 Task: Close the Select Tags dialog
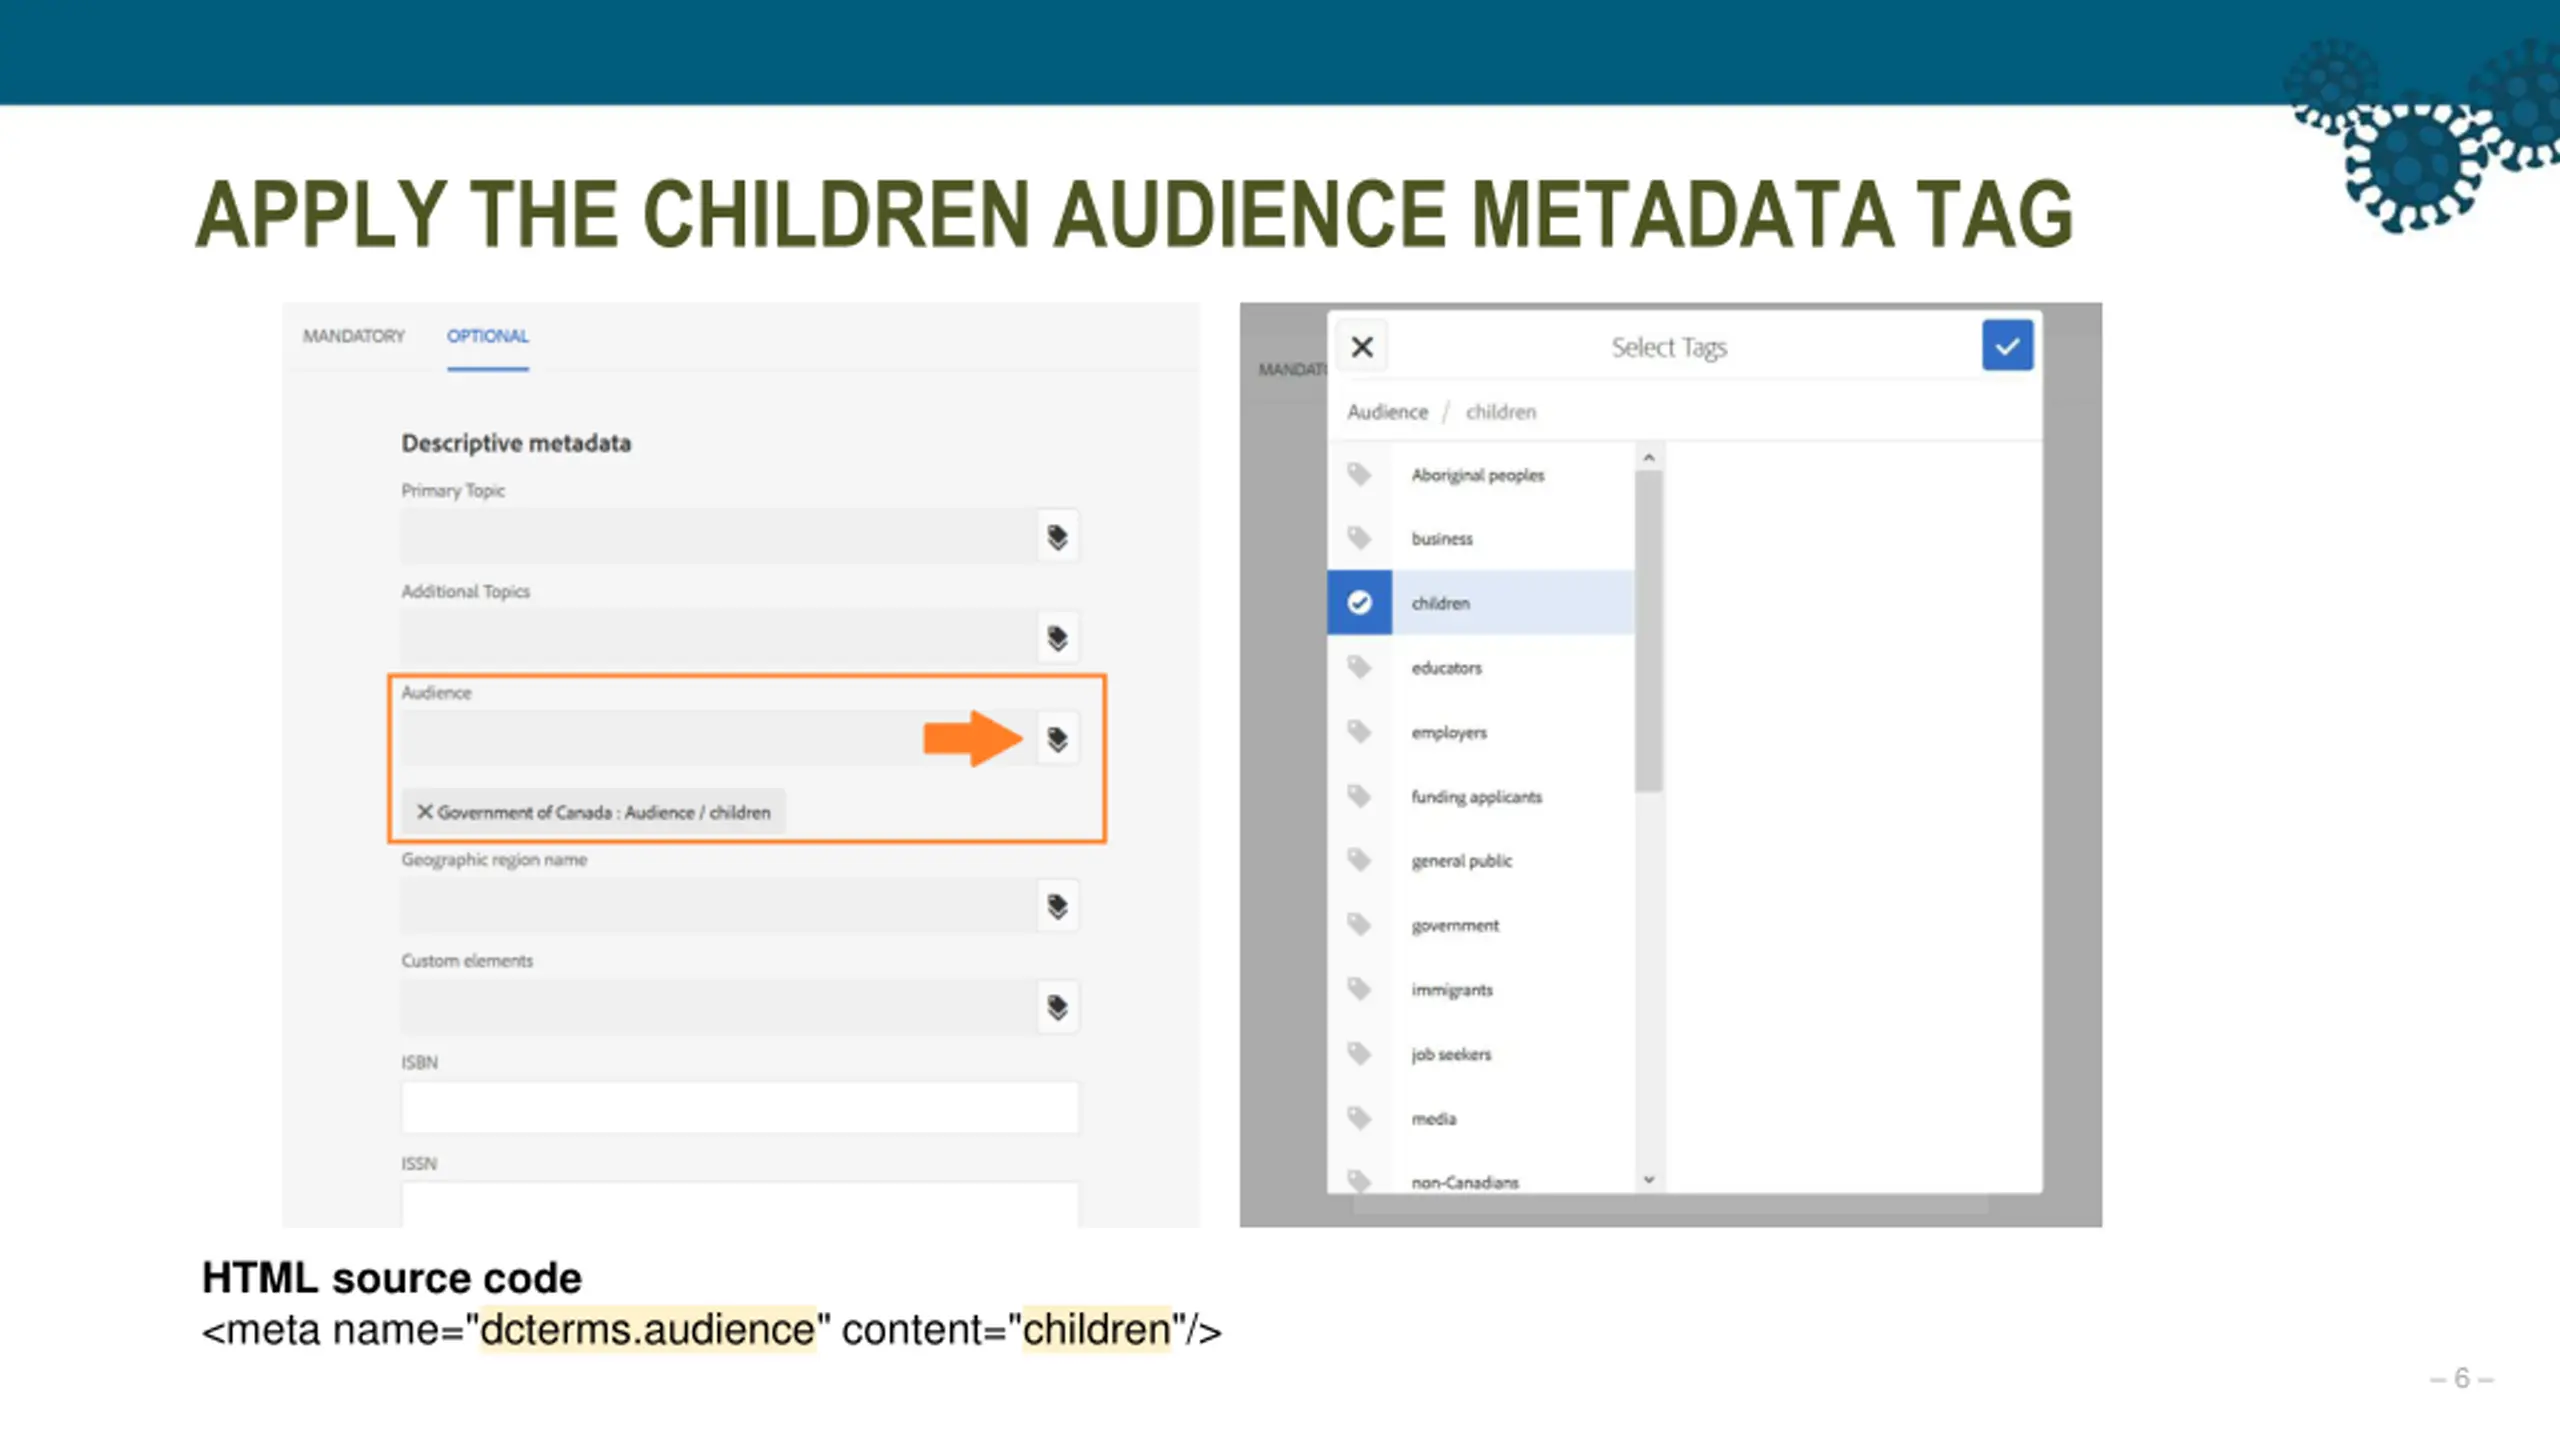pyautogui.click(x=1362, y=347)
